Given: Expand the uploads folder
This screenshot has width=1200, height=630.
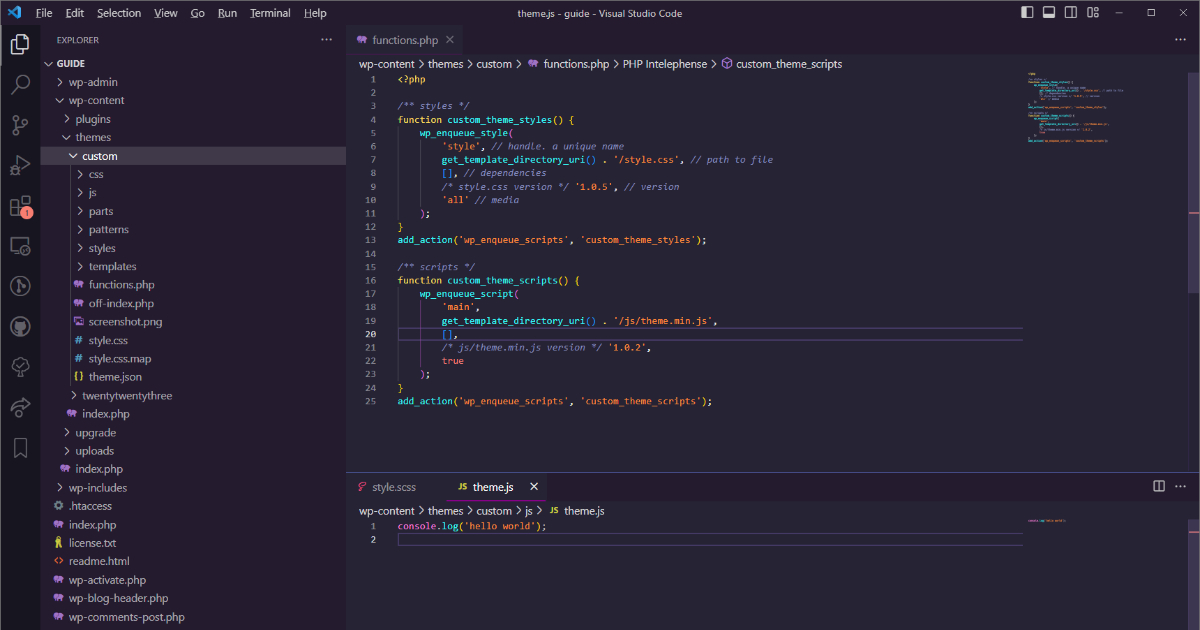Looking at the screenshot, I should 193,451.
